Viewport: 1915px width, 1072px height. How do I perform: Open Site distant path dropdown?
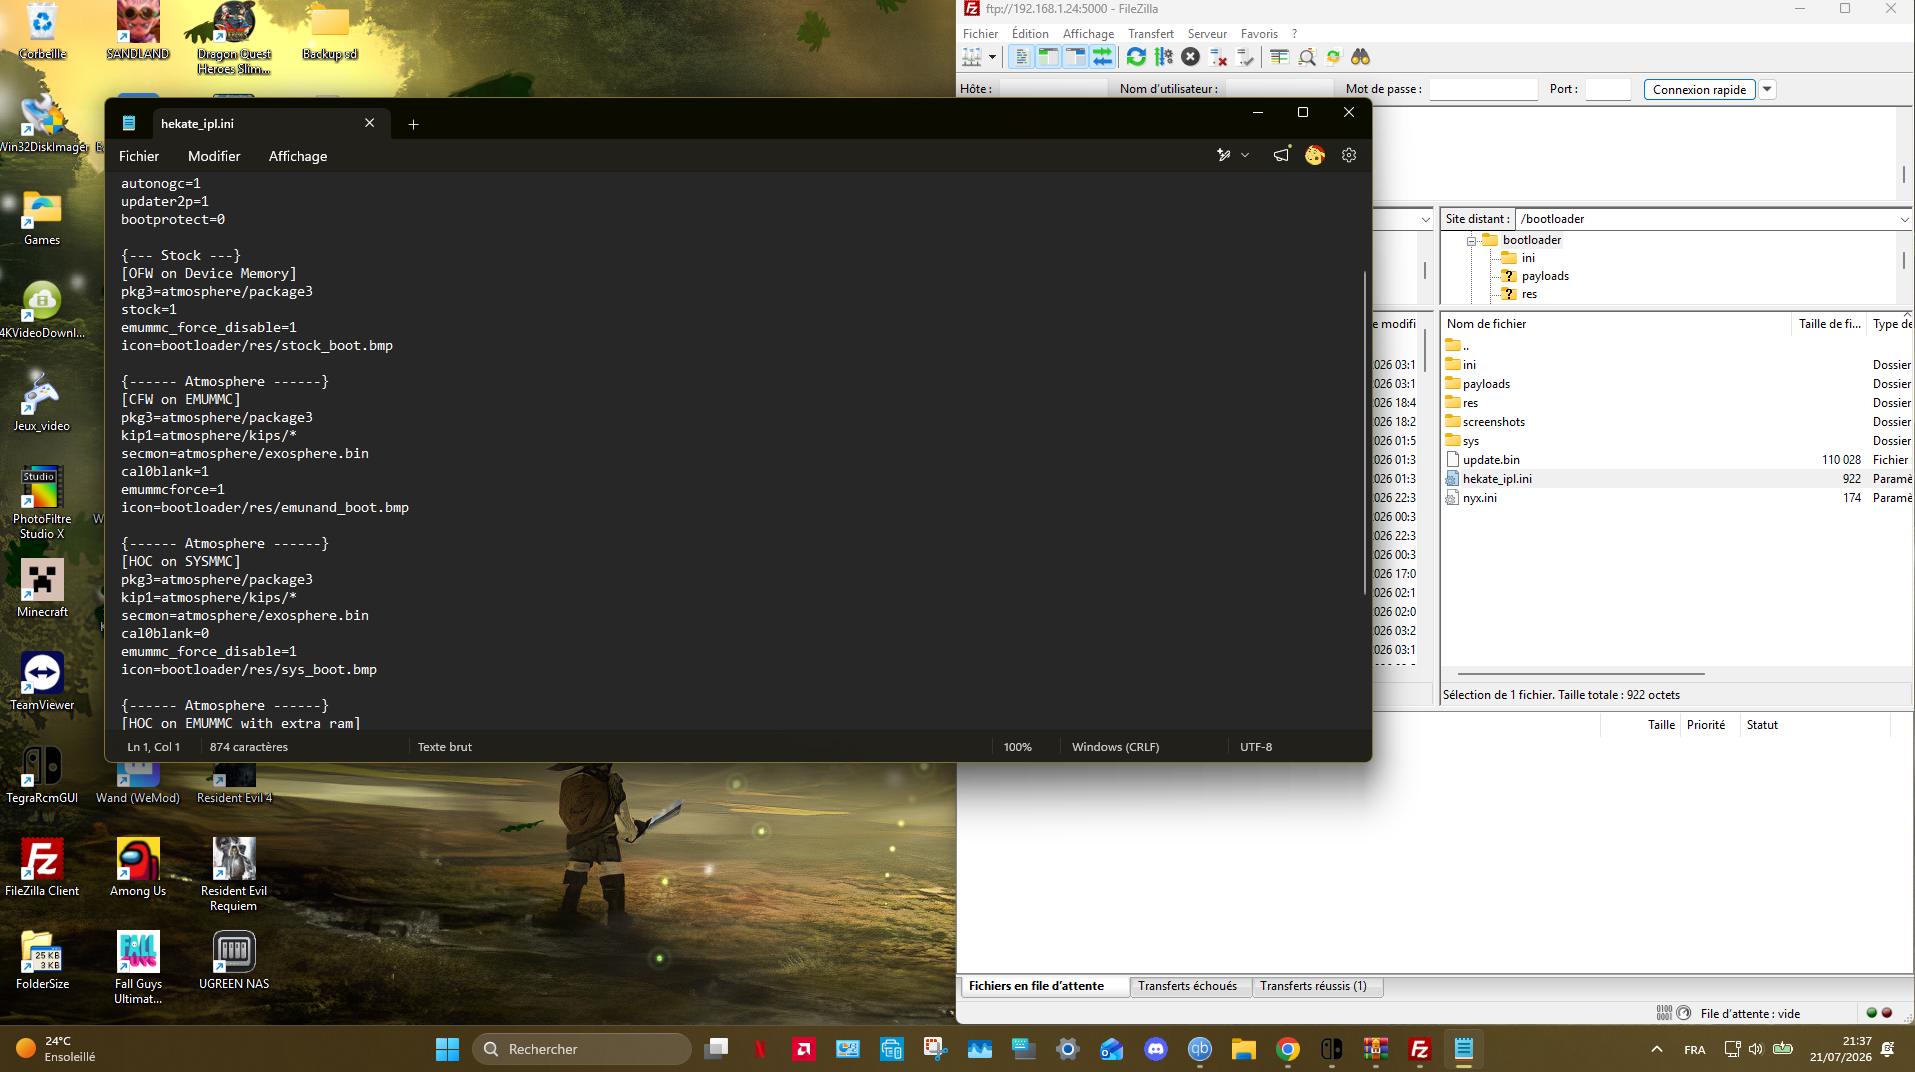(x=1904, y=219)
